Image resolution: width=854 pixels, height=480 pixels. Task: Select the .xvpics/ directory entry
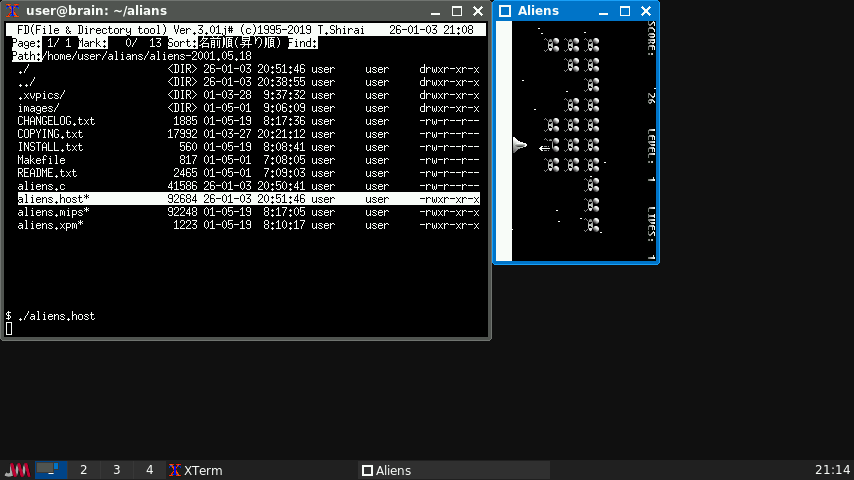click(41, 95)
